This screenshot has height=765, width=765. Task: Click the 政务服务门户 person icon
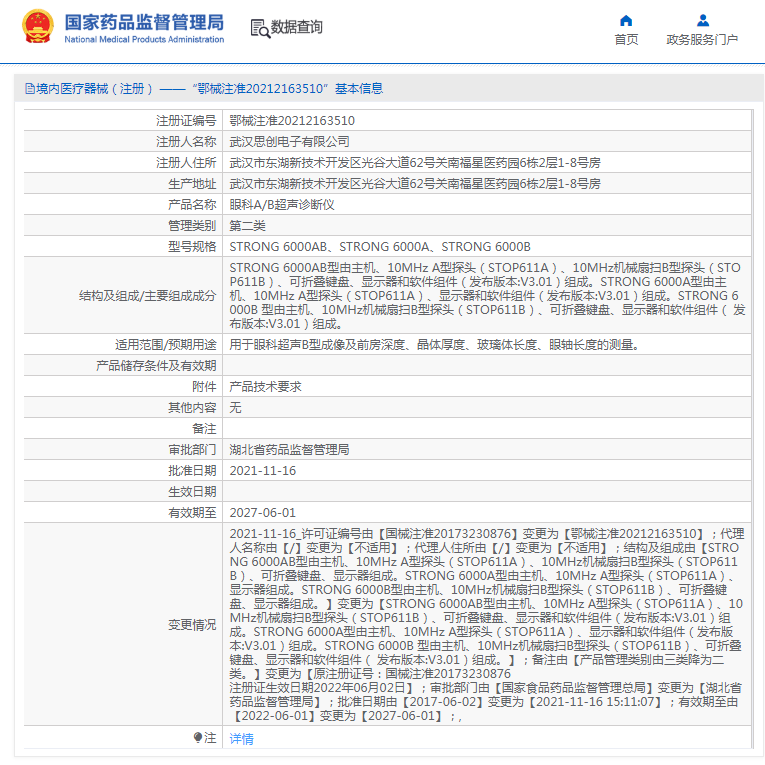coord(702,20)
